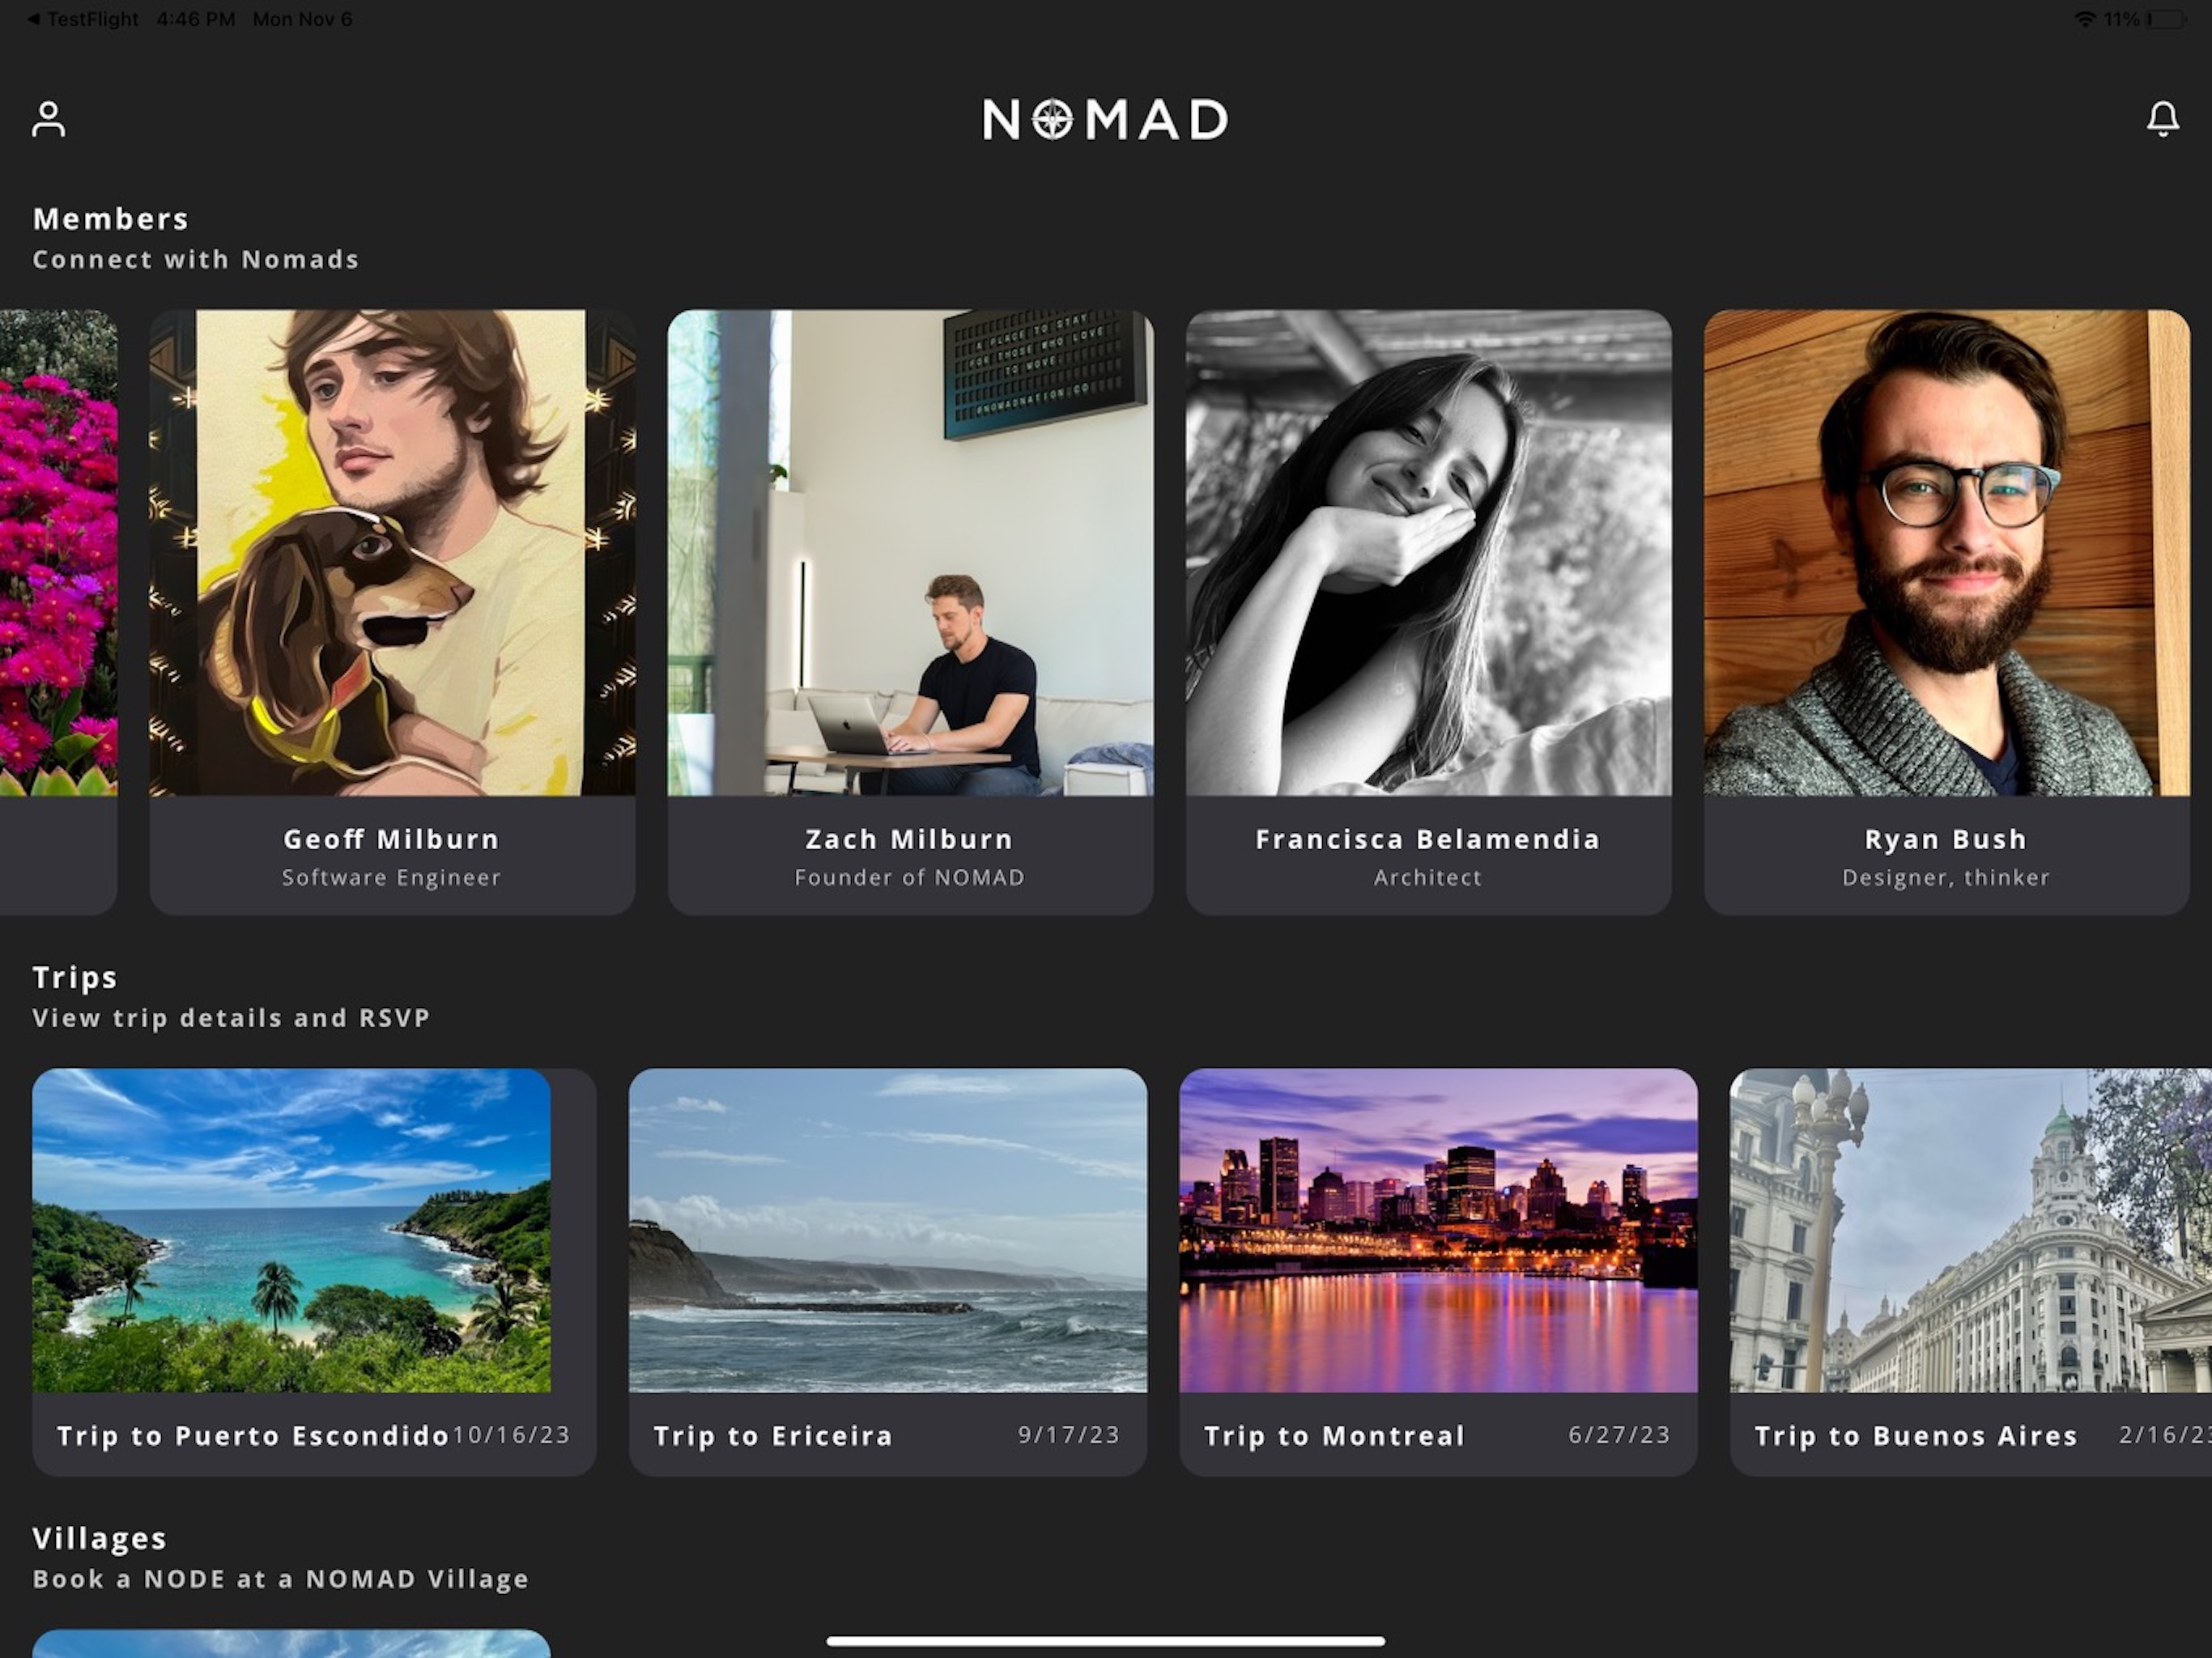Select 'Trip to Puerto Escondido' title
The height and width of the screenshot is (1658, 2212).
253,1436
